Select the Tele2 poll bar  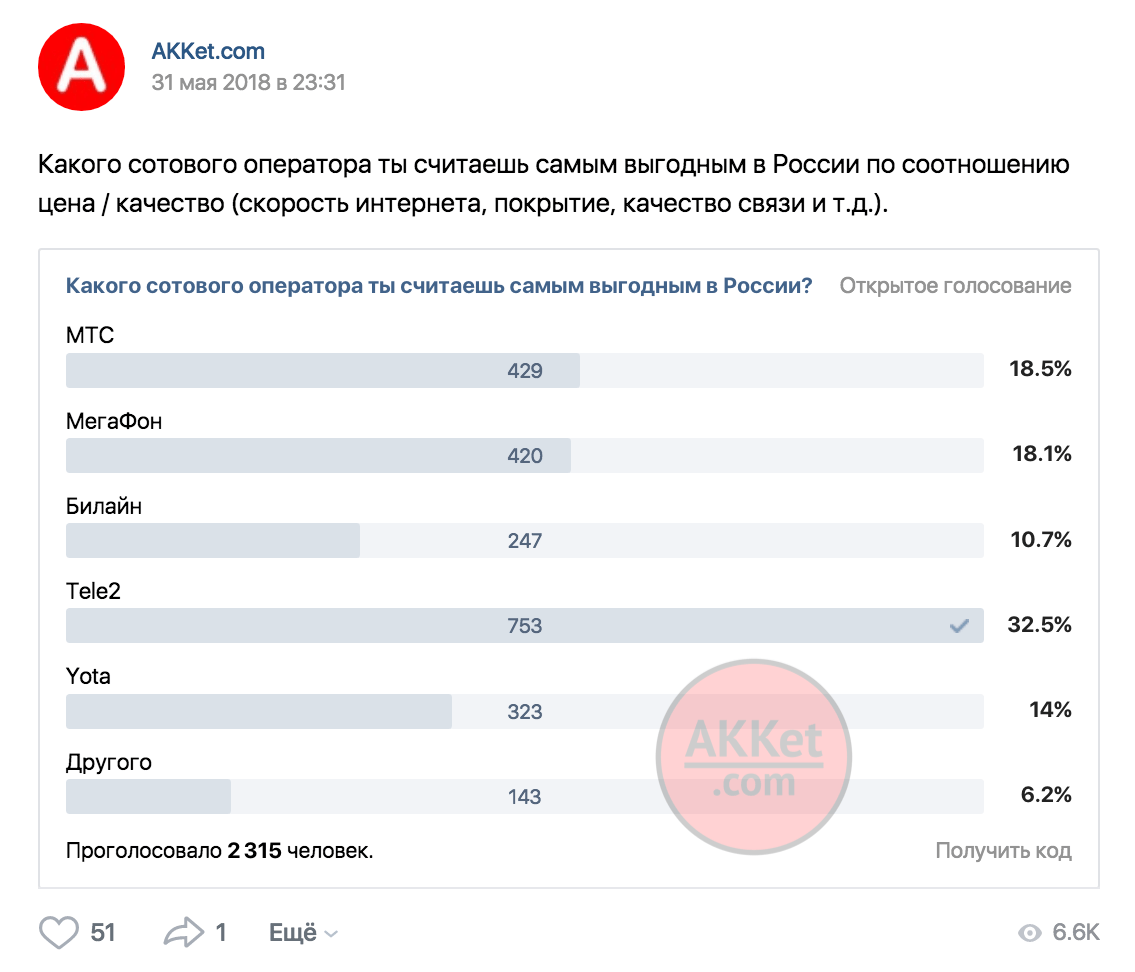coord(525,625)
